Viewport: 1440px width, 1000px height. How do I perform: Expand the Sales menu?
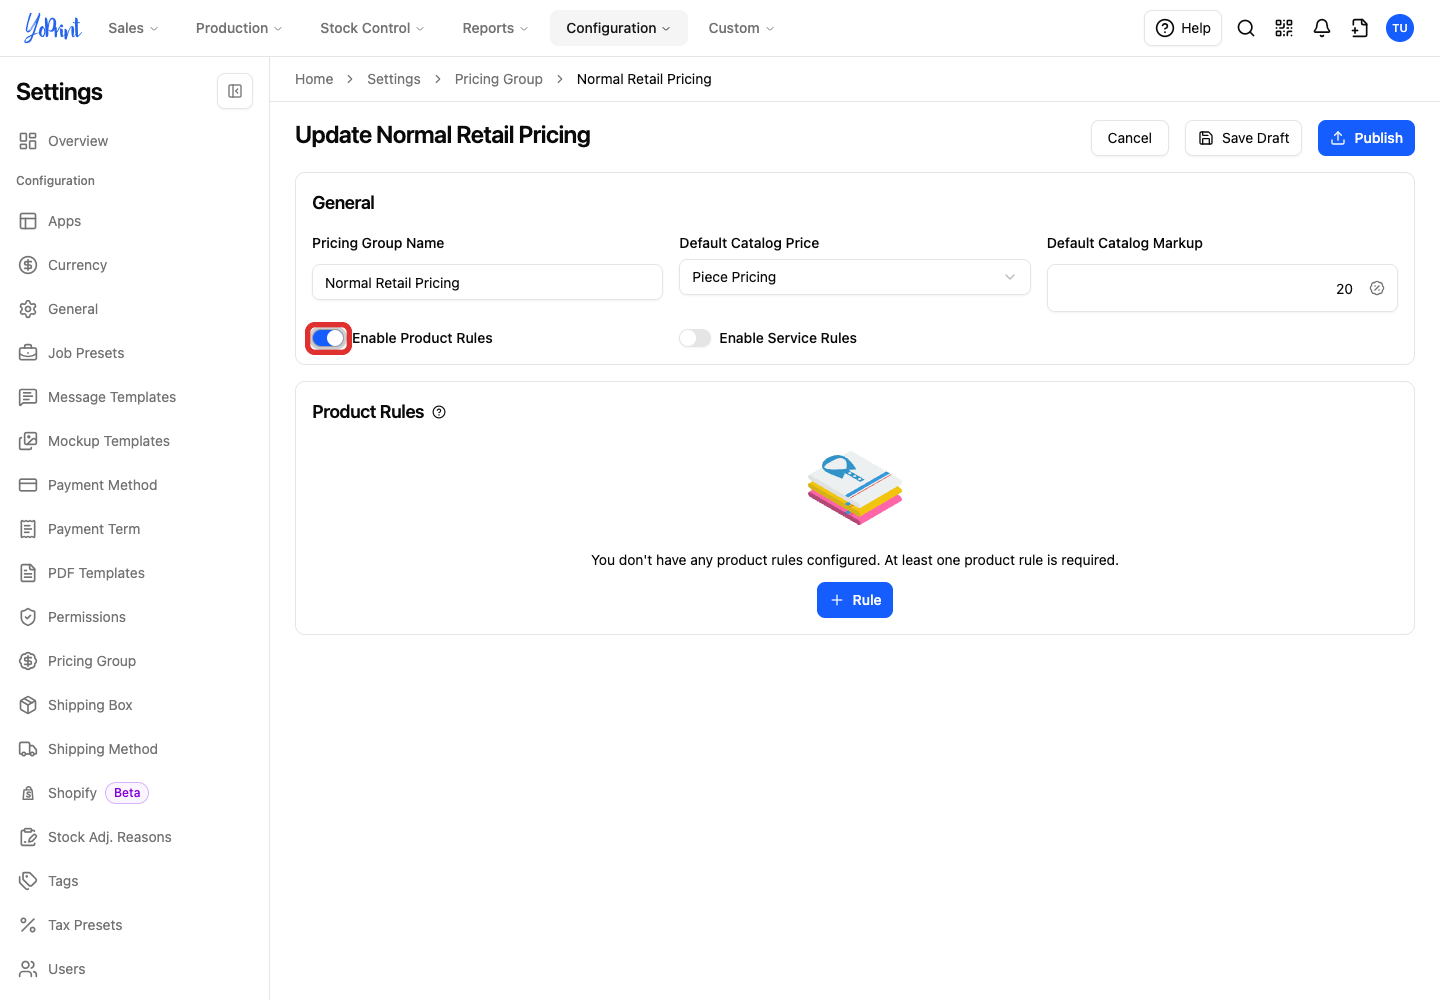pyautogui.click(x=133, y=28)
